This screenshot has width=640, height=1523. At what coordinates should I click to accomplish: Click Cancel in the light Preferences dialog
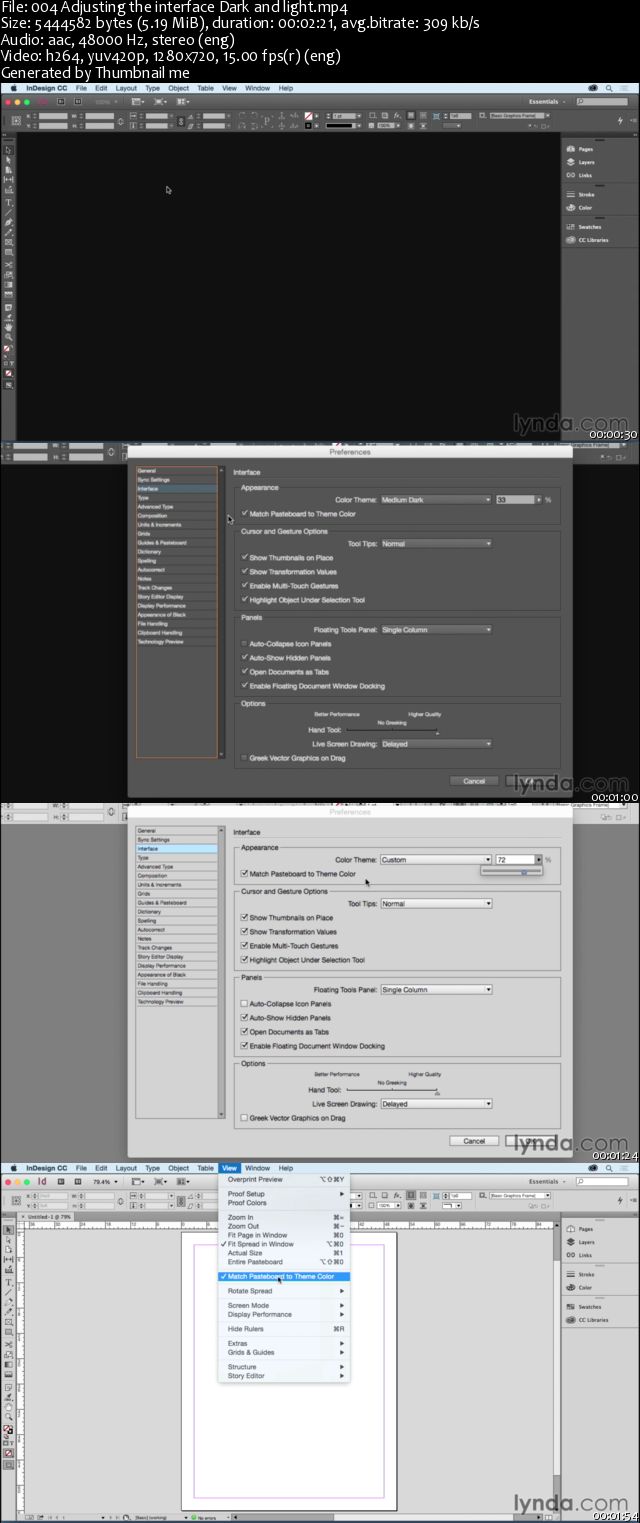click(474, 1141)
